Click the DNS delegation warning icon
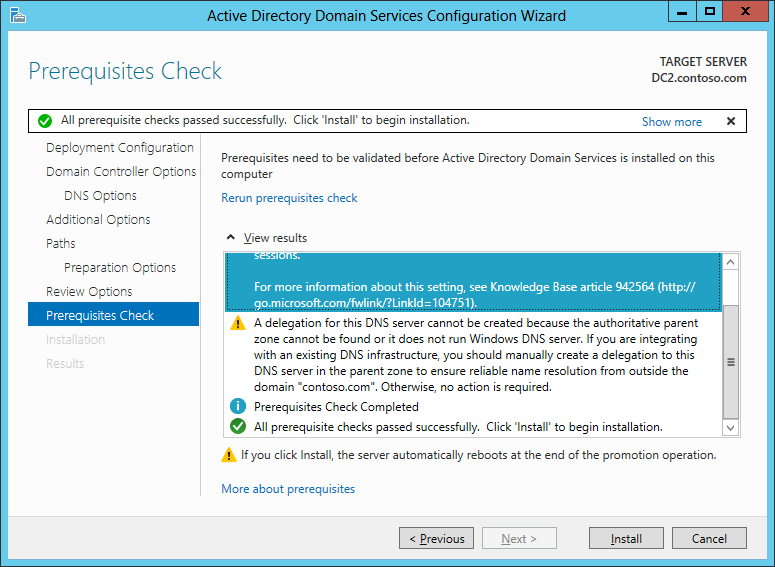 238,324
